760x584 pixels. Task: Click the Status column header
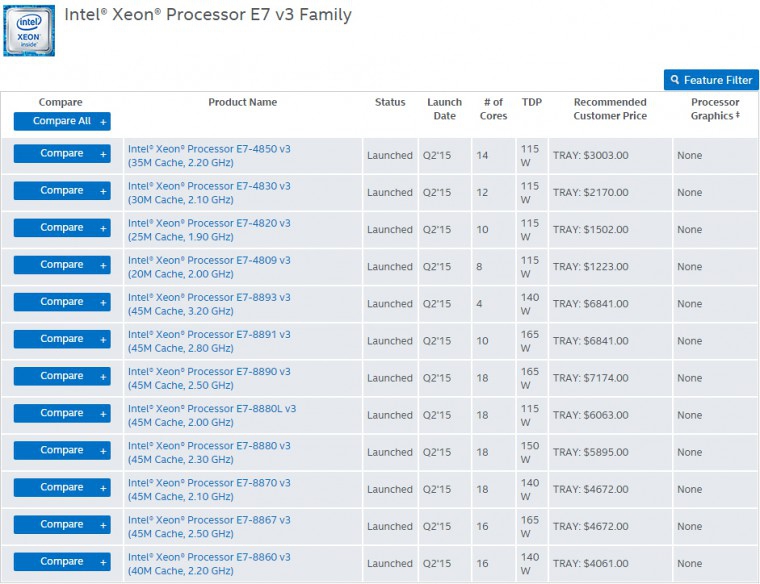click(x=390, y=102)
